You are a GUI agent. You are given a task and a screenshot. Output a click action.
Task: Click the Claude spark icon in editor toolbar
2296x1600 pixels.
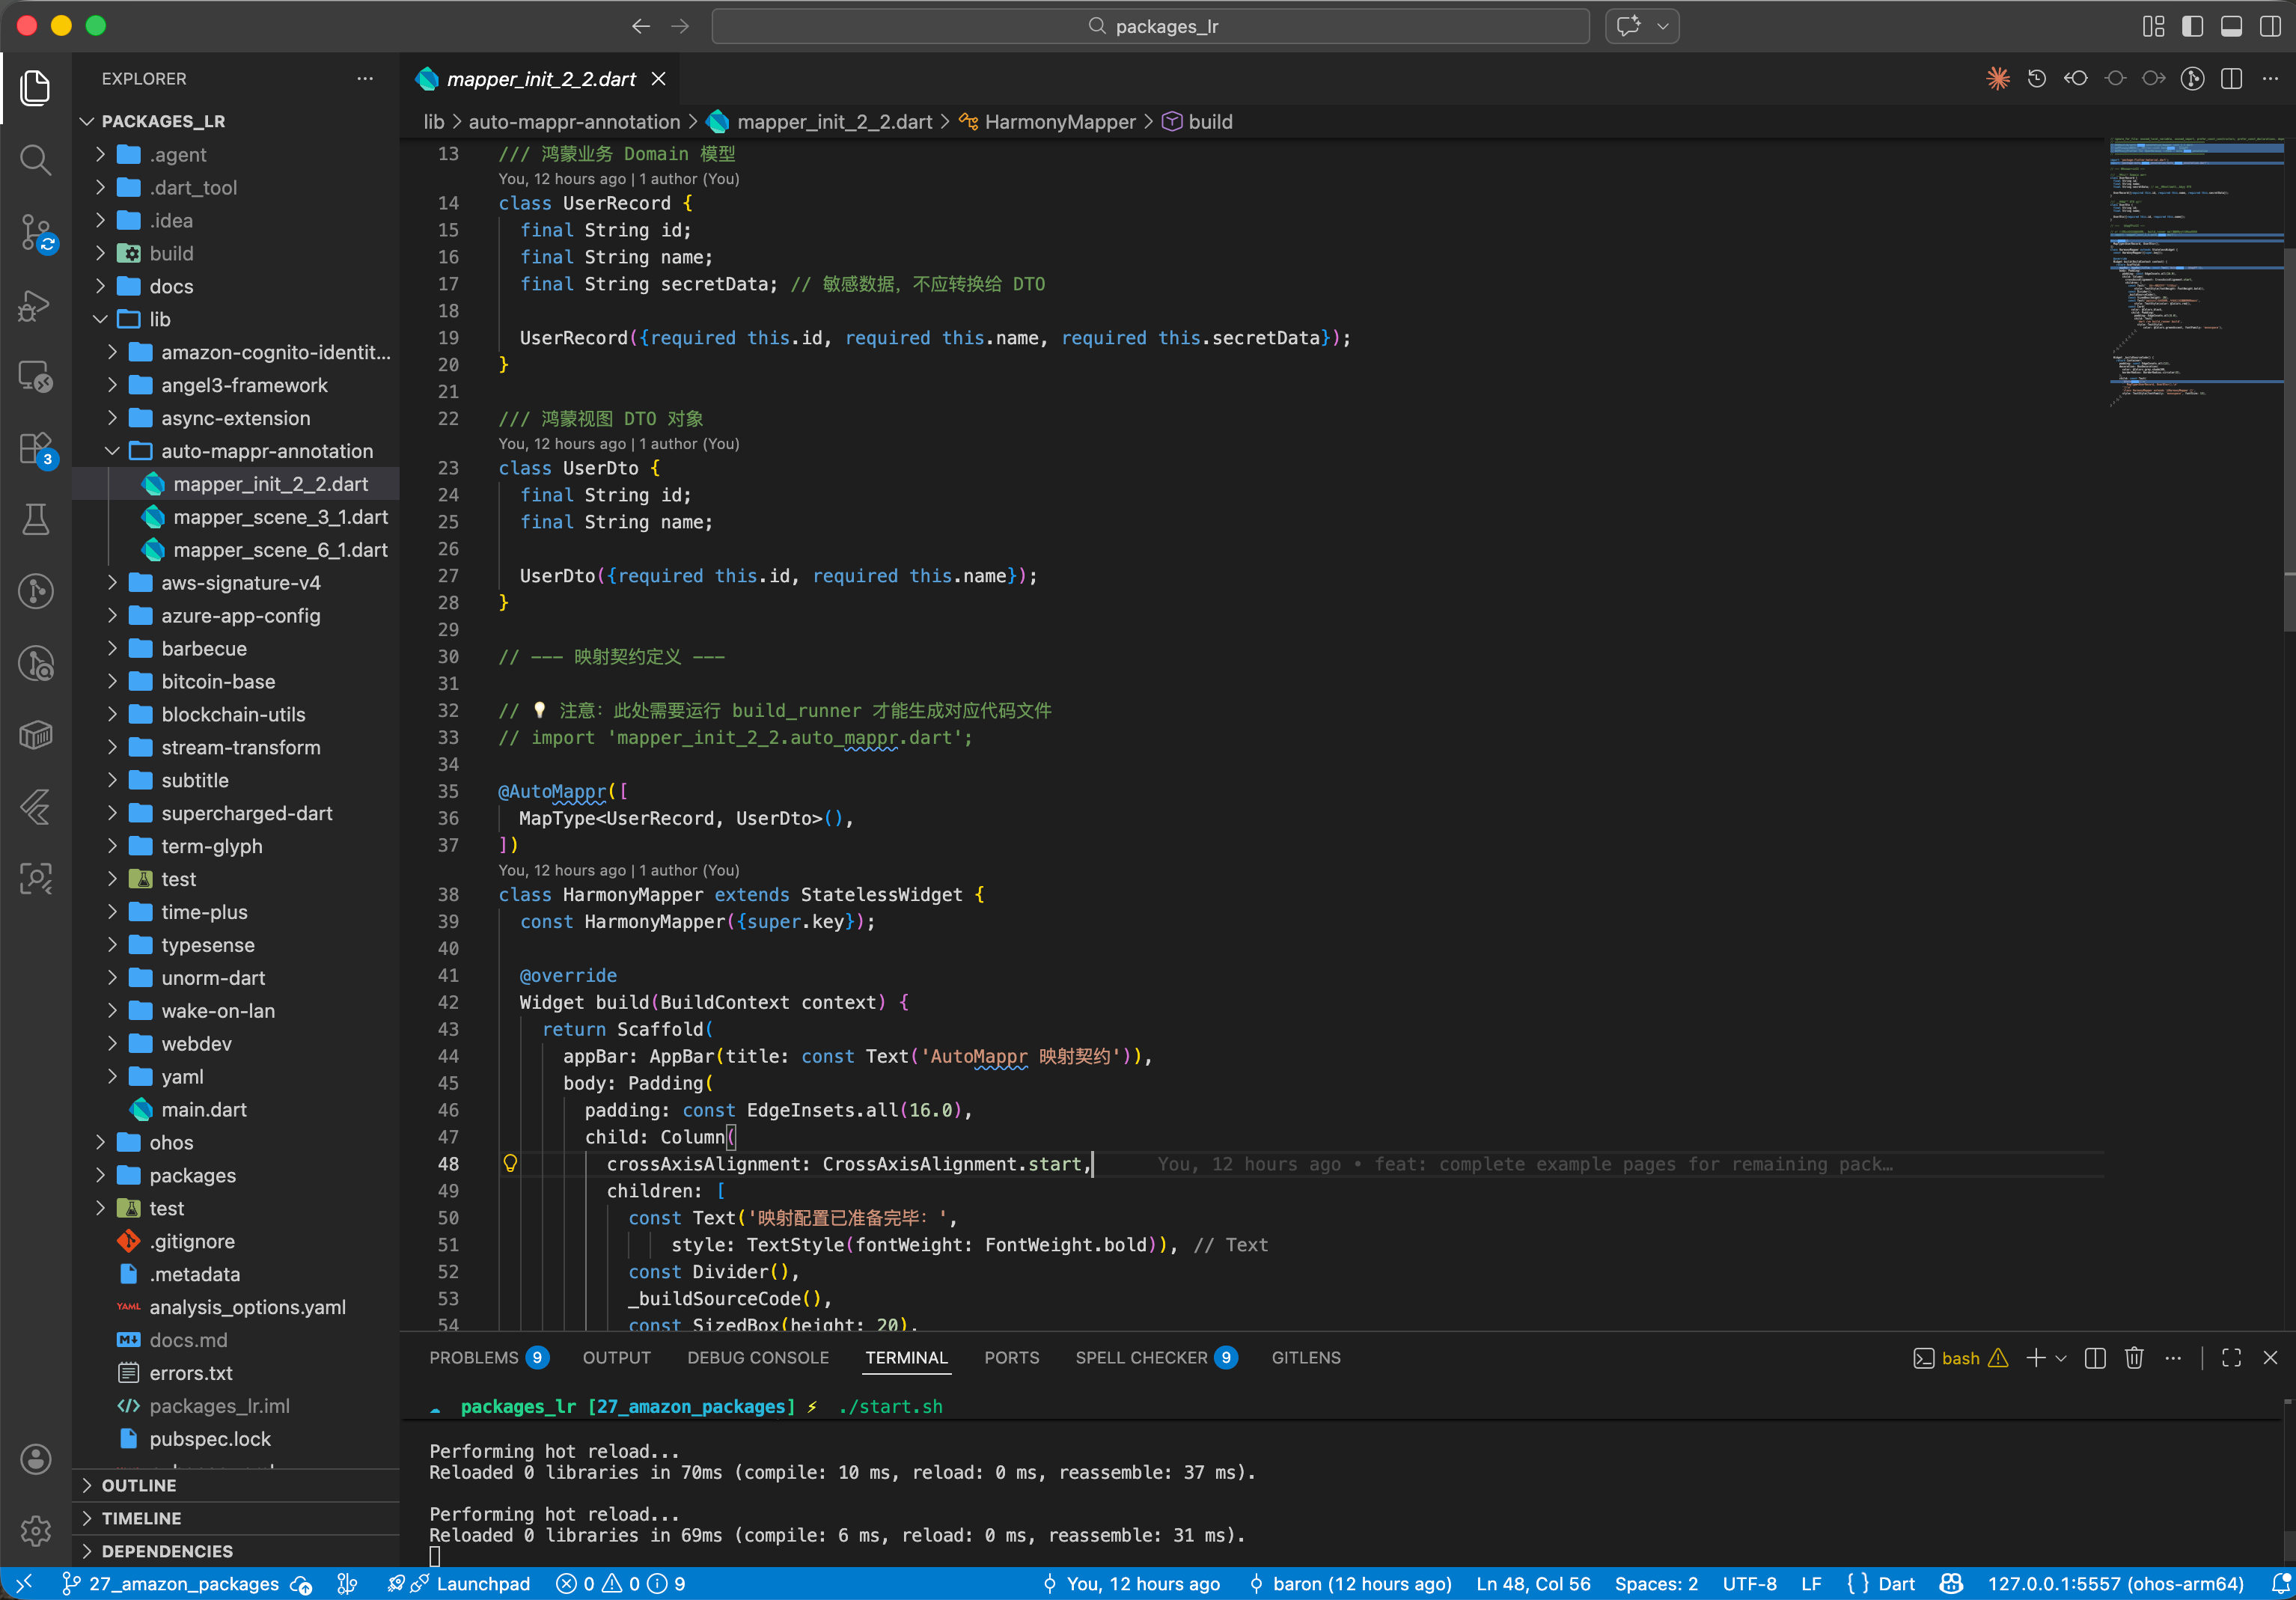[1998, 79]
